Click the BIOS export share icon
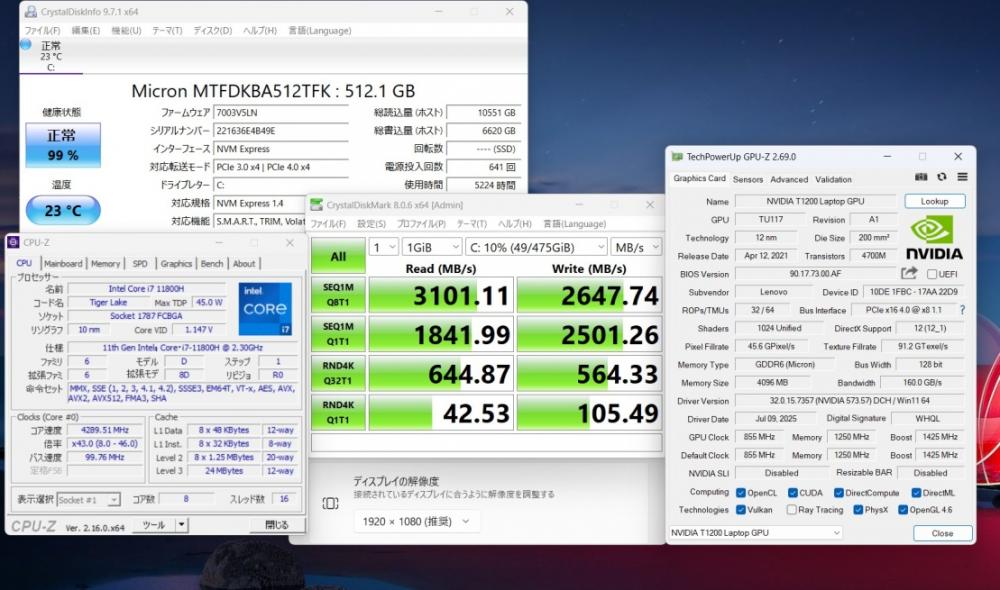This screenshot has width=1000, height=590. (x=909, y=274)
